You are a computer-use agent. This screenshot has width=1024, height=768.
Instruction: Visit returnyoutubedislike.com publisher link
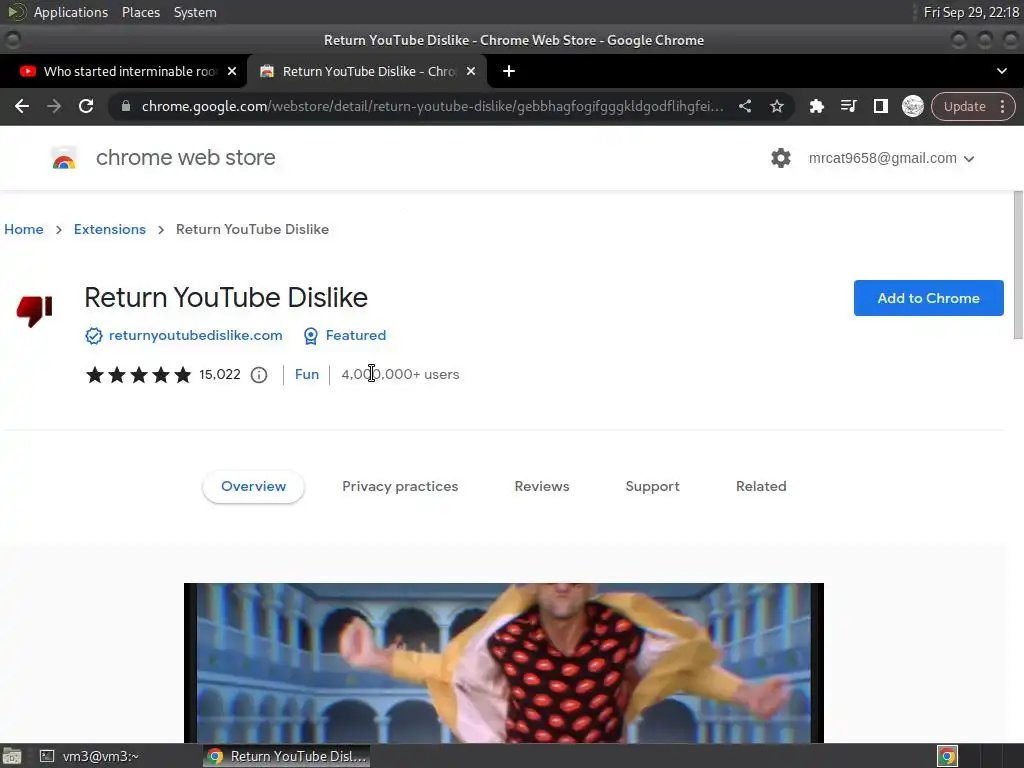click(195, 336)
